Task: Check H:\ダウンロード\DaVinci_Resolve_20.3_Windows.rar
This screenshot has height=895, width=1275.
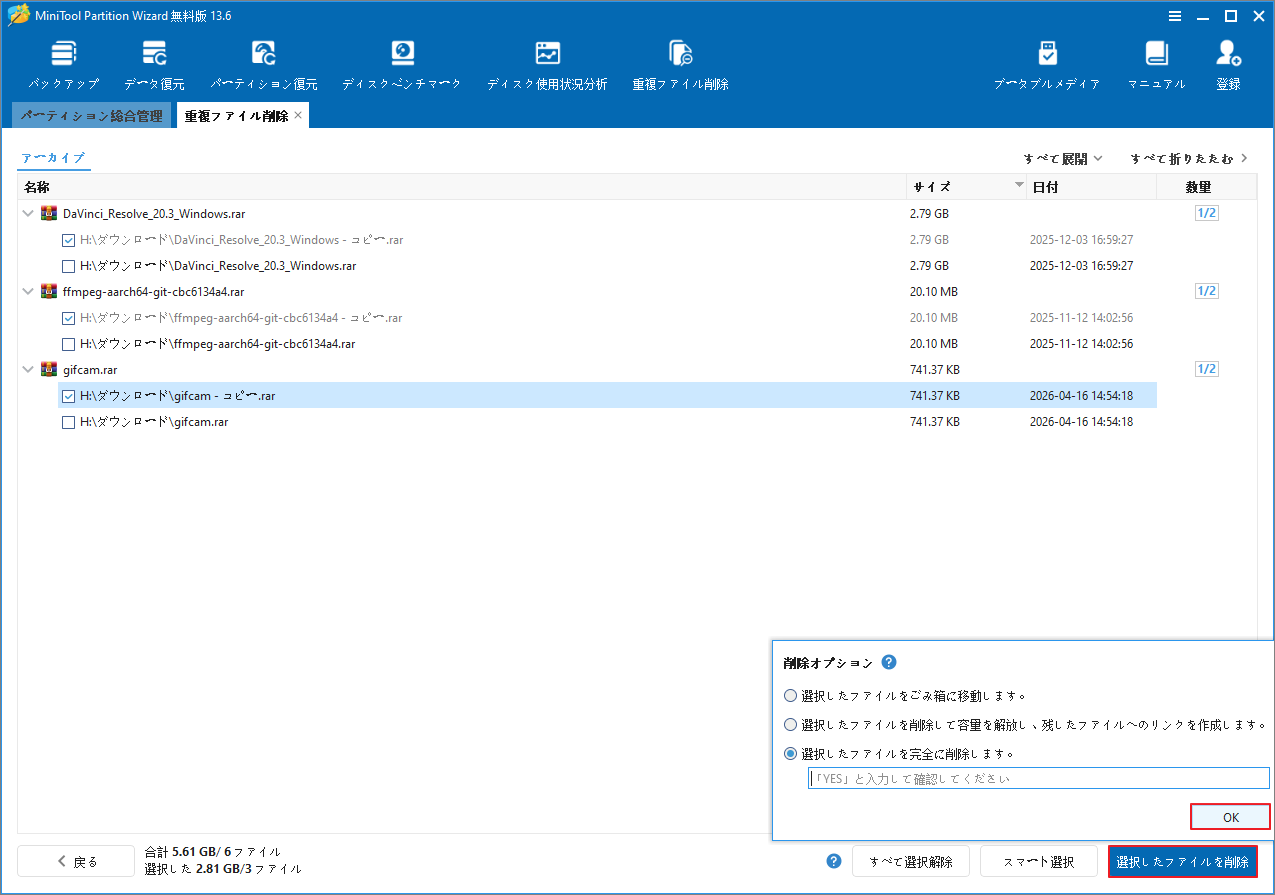Action: [x=69, y=266]
